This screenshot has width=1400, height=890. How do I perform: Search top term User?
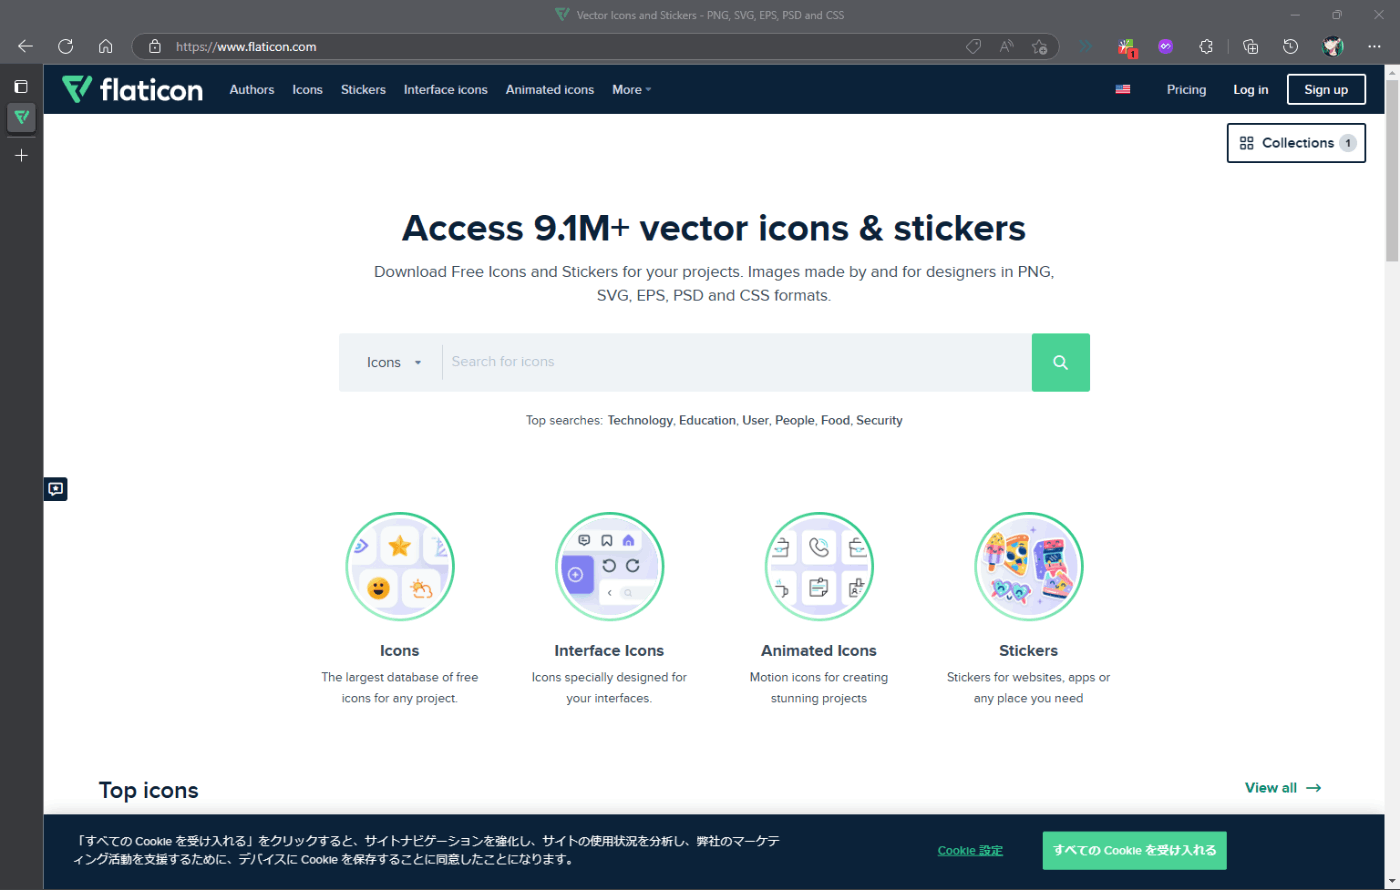point(755,420)
